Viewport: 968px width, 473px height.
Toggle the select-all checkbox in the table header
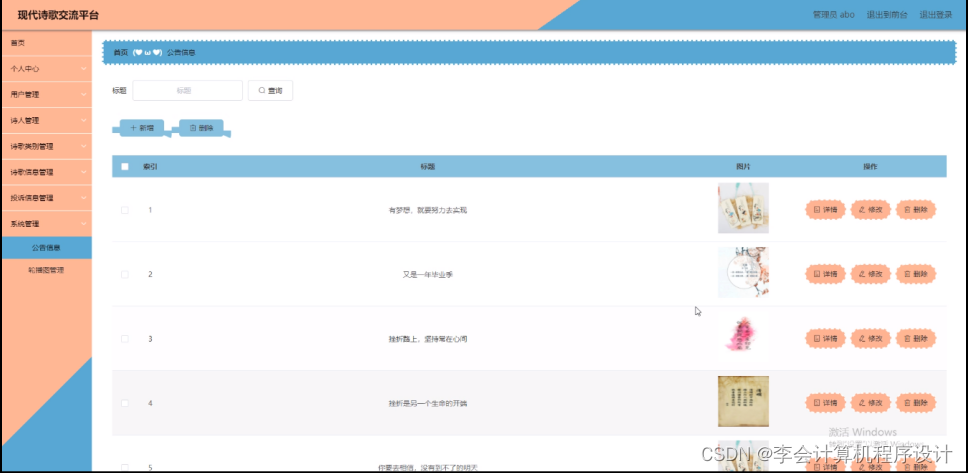pos(125,167)
